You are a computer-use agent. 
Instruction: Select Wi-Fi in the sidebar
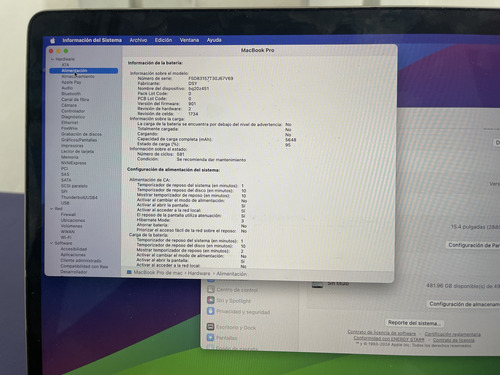coord(66,238)
